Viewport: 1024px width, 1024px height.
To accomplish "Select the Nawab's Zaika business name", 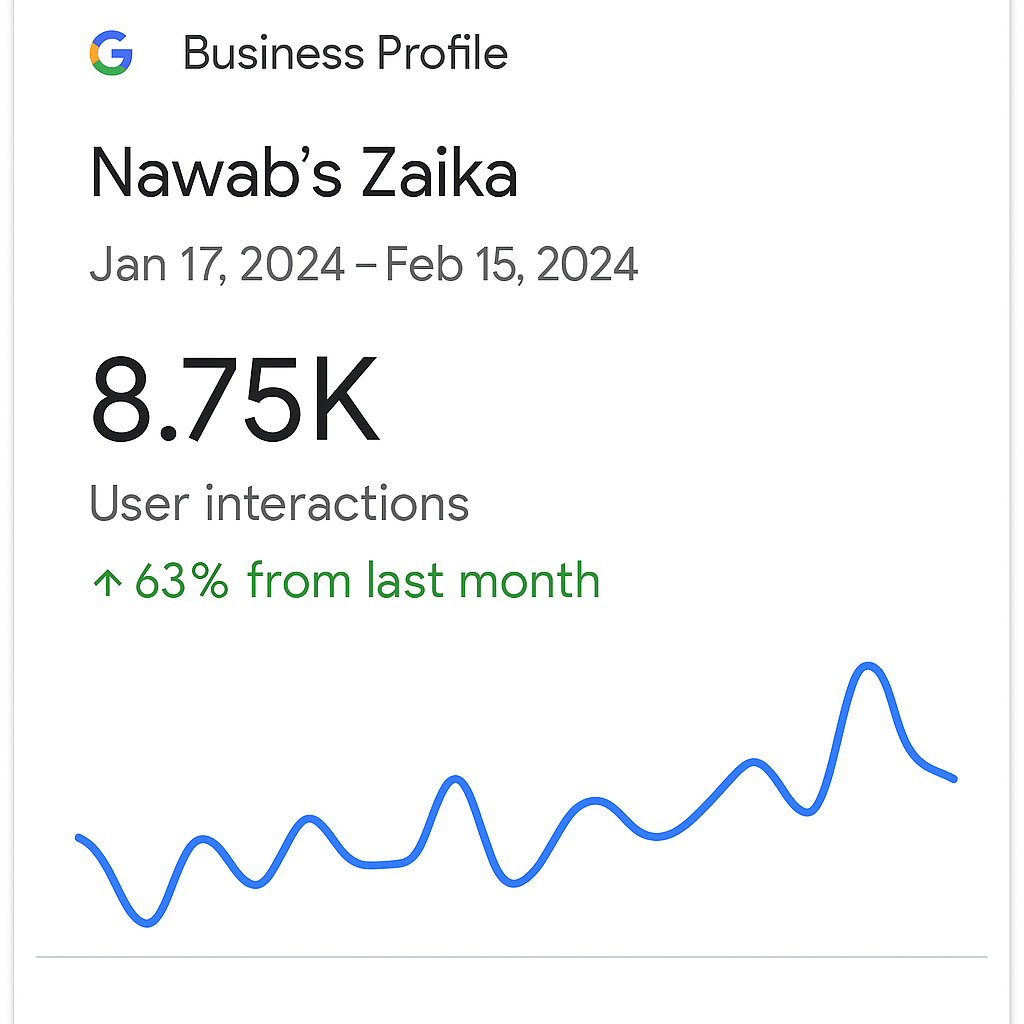I will coord(303,173).
